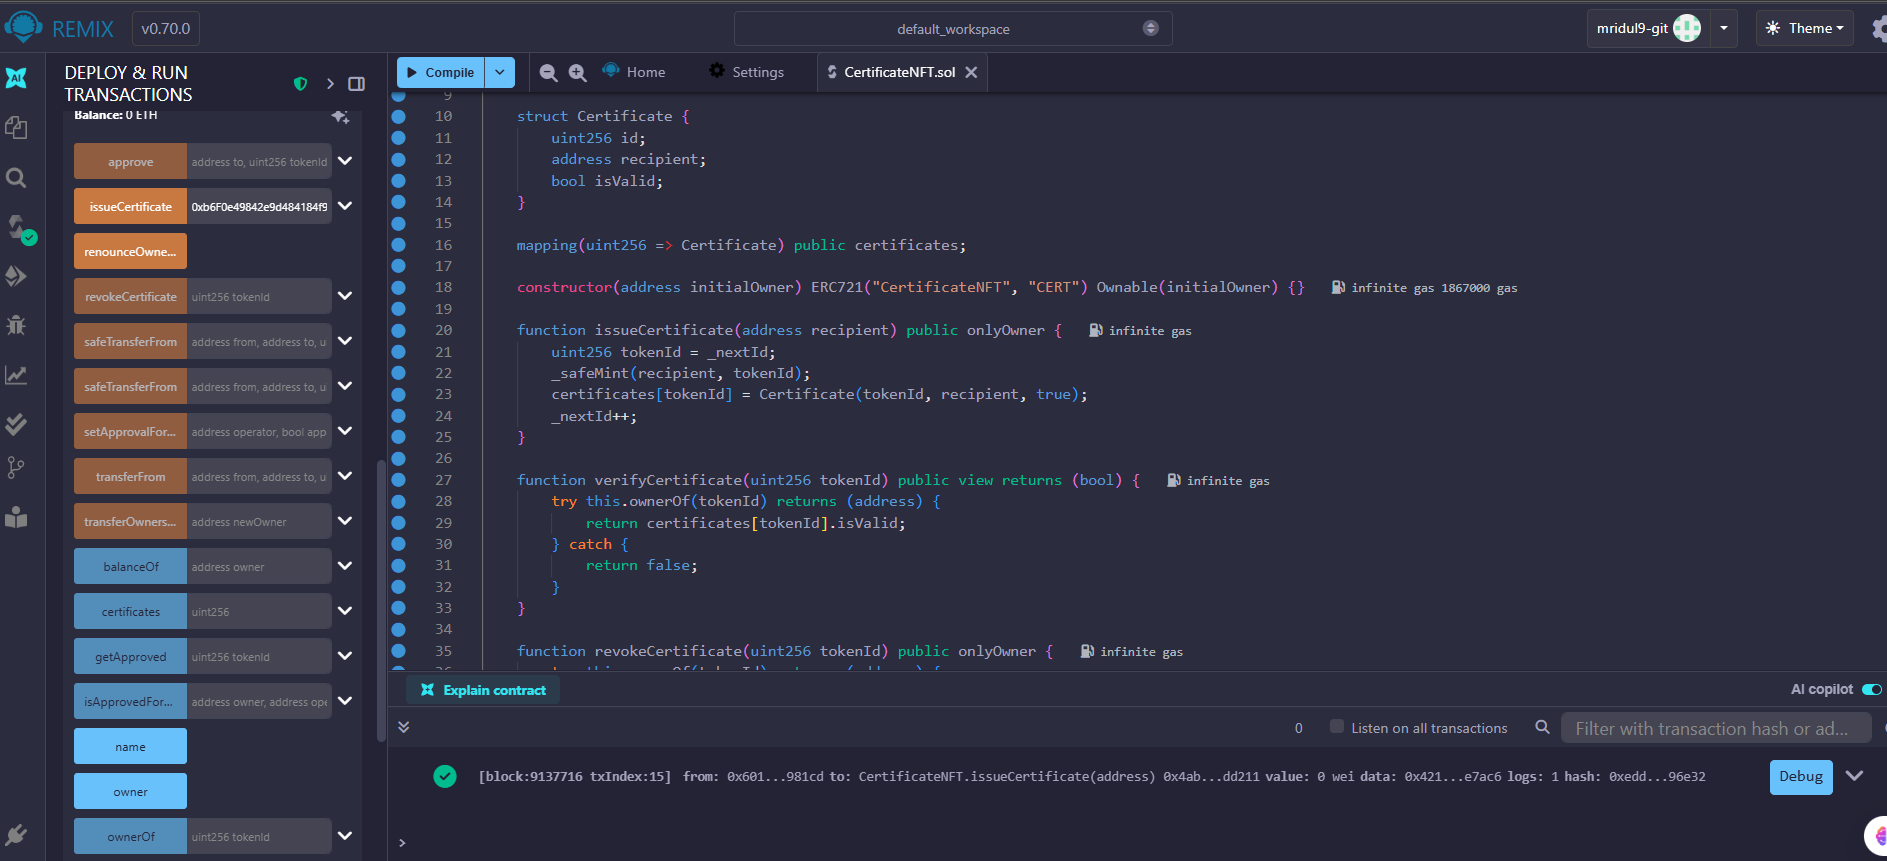Screen dimensions: 1887x861
Task: Click the Debug button for the transaction
Action: click(x=1800, y=776)
